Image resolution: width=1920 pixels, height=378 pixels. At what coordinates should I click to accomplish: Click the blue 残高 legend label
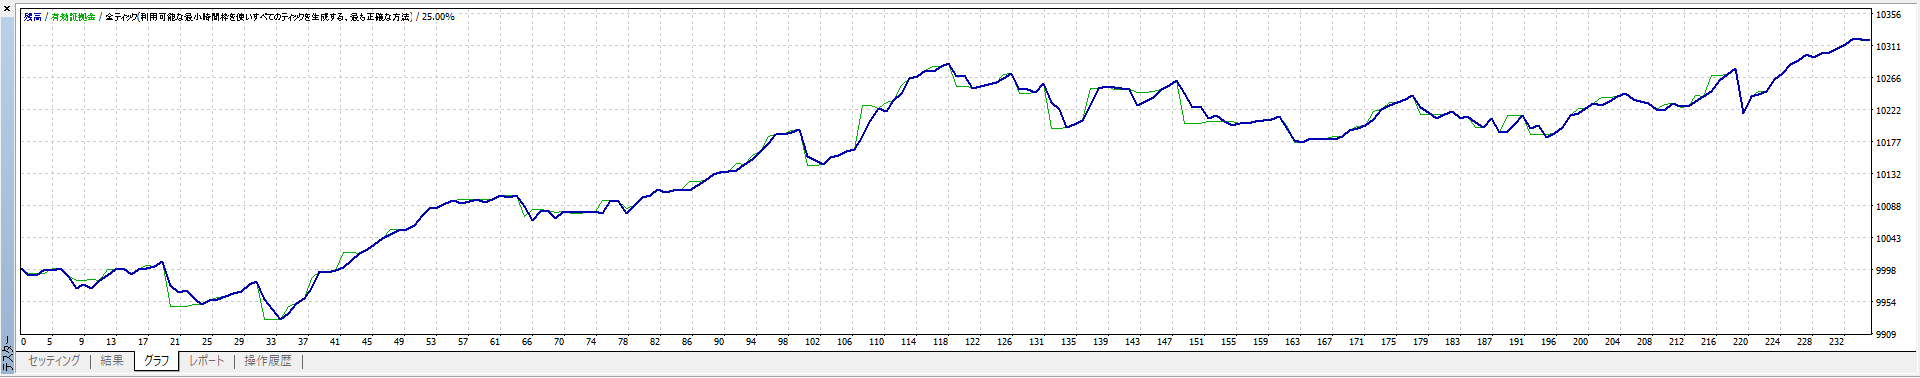click(x=33, y=17)
